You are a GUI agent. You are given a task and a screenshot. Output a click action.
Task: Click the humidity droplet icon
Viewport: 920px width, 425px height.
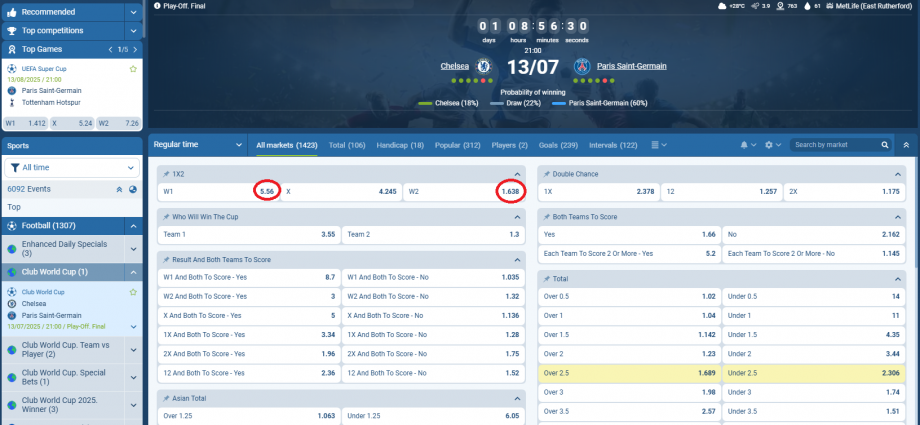pyautogui.click(x=807, y=6)
